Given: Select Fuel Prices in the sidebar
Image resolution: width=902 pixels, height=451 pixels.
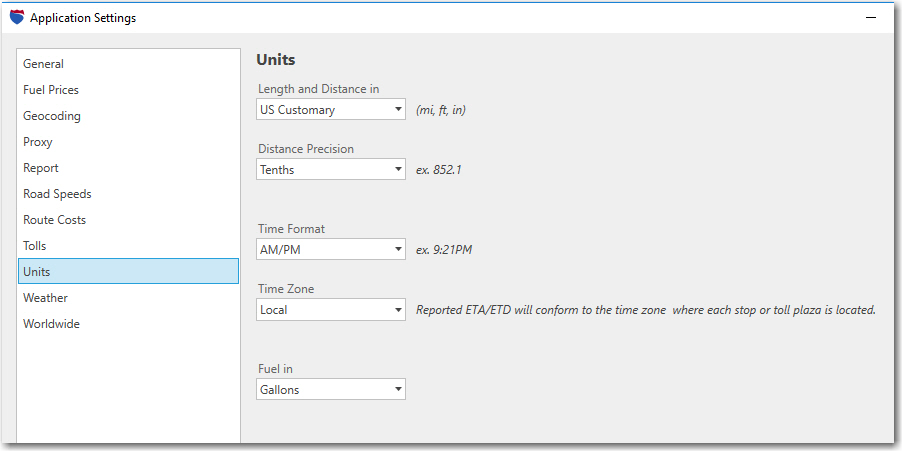Looking at the screenshot, I should click(x=51, y=90).
